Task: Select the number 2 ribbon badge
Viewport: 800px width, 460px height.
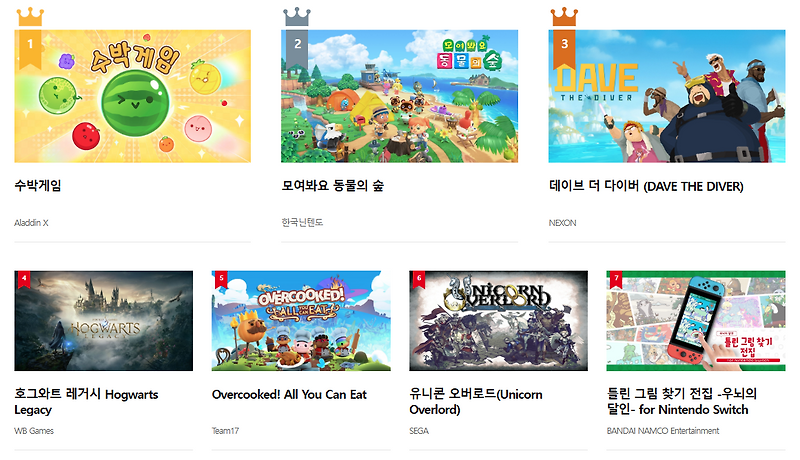Action: 297,49
